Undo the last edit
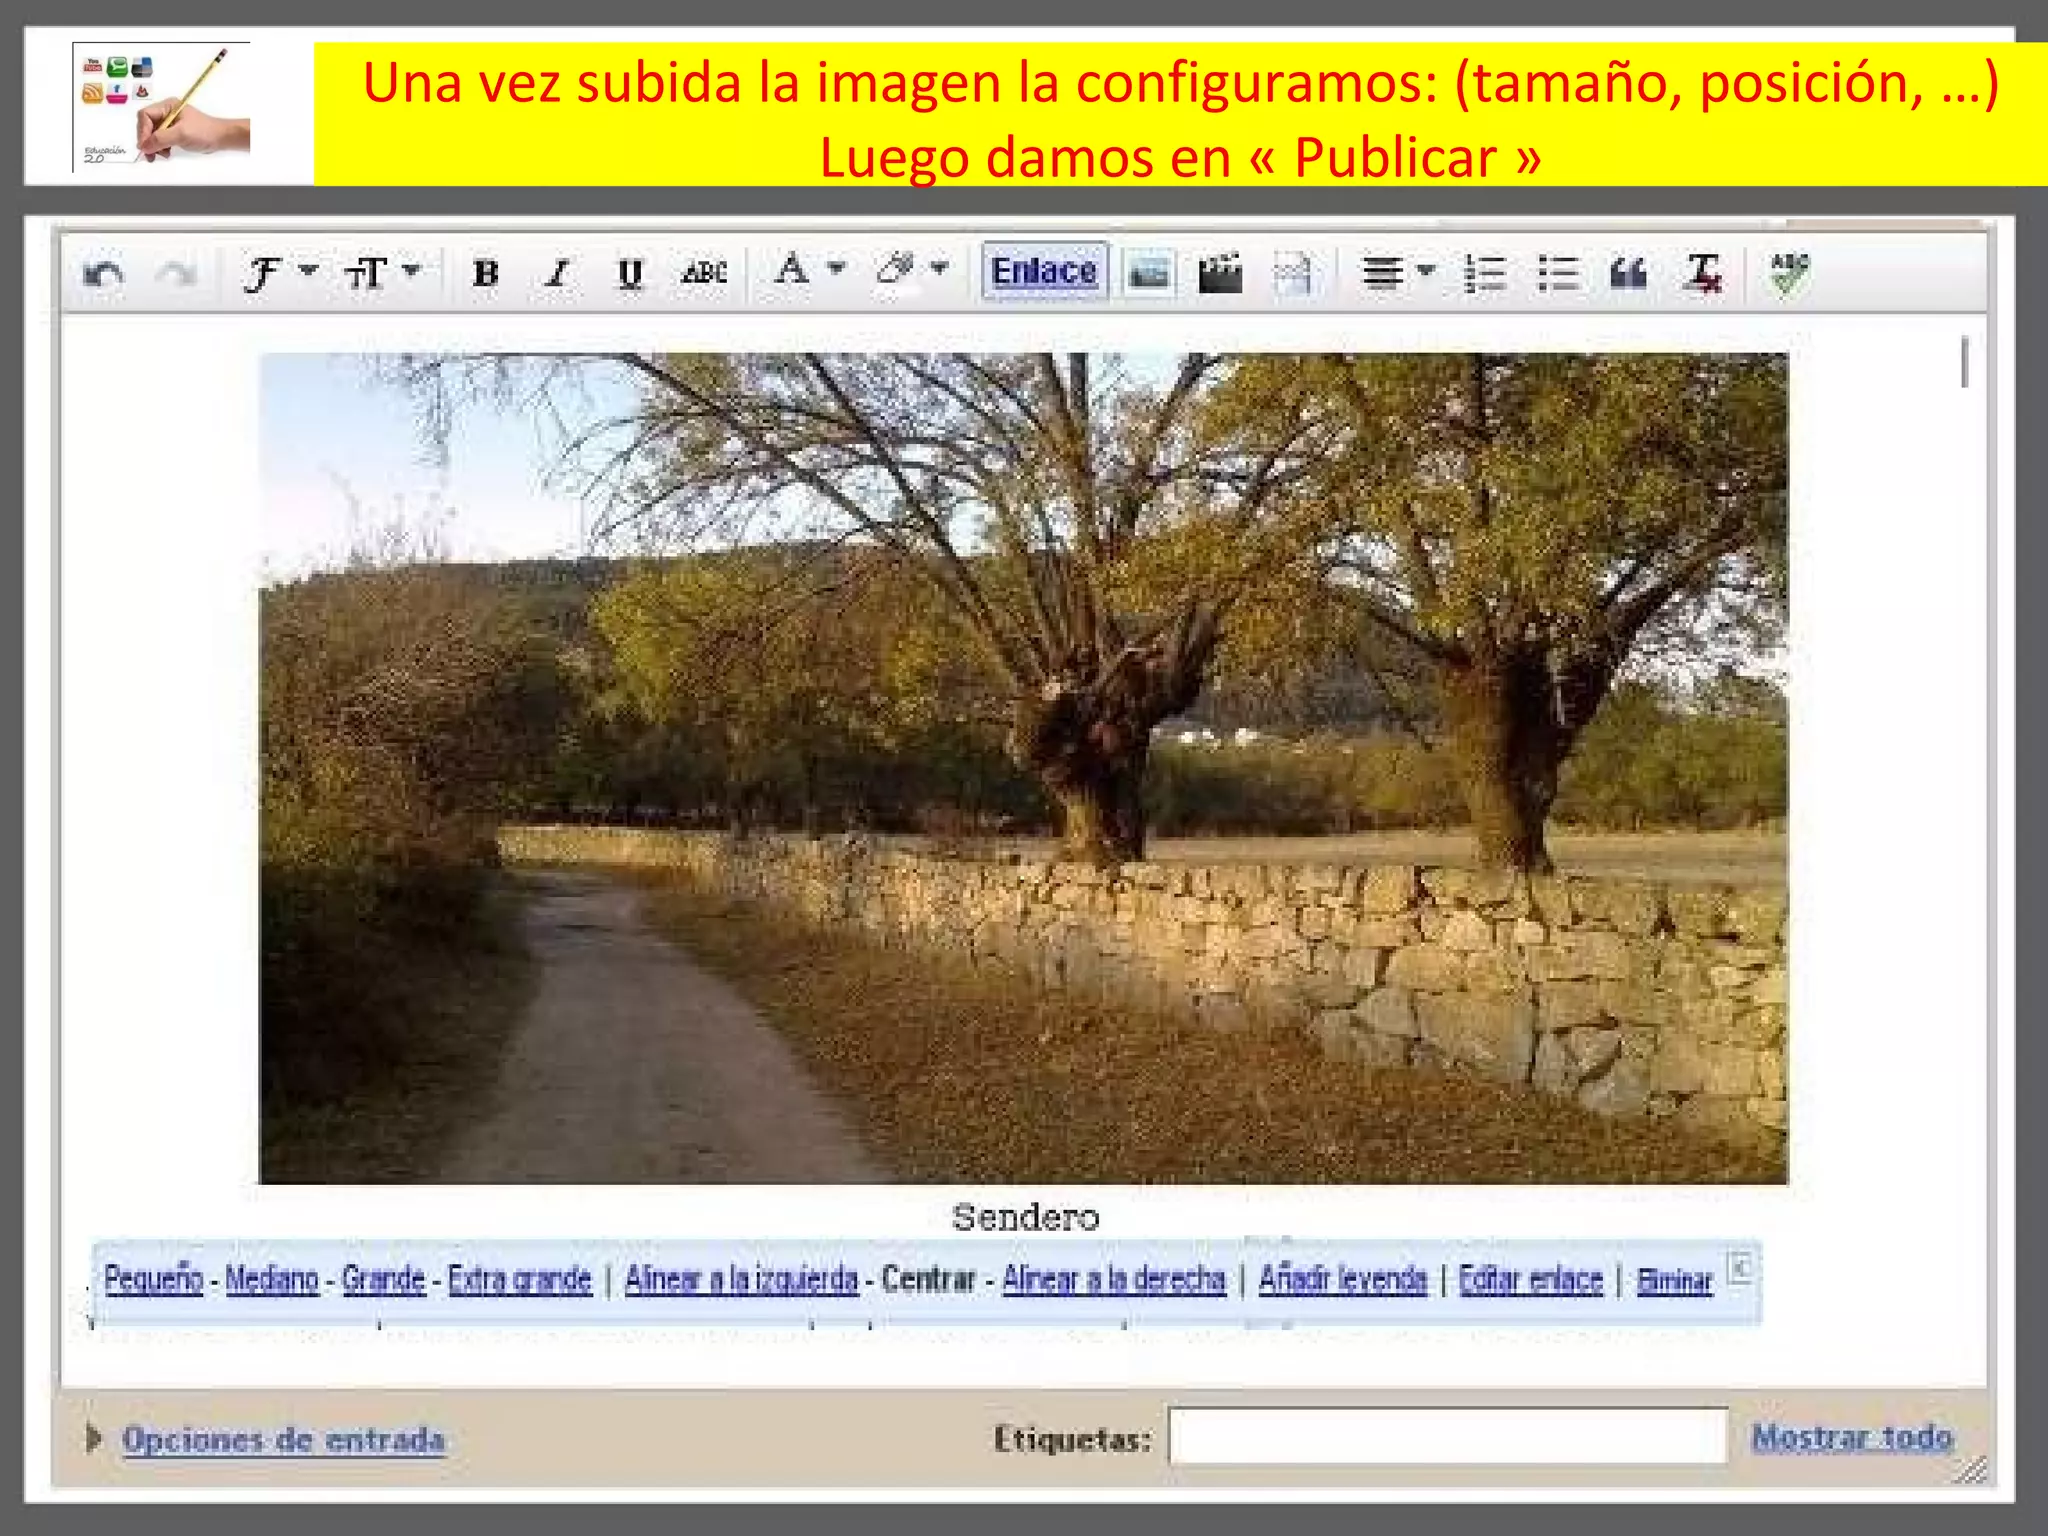Viewport: 2048px width, 1536px height. (x=103, y=273)
